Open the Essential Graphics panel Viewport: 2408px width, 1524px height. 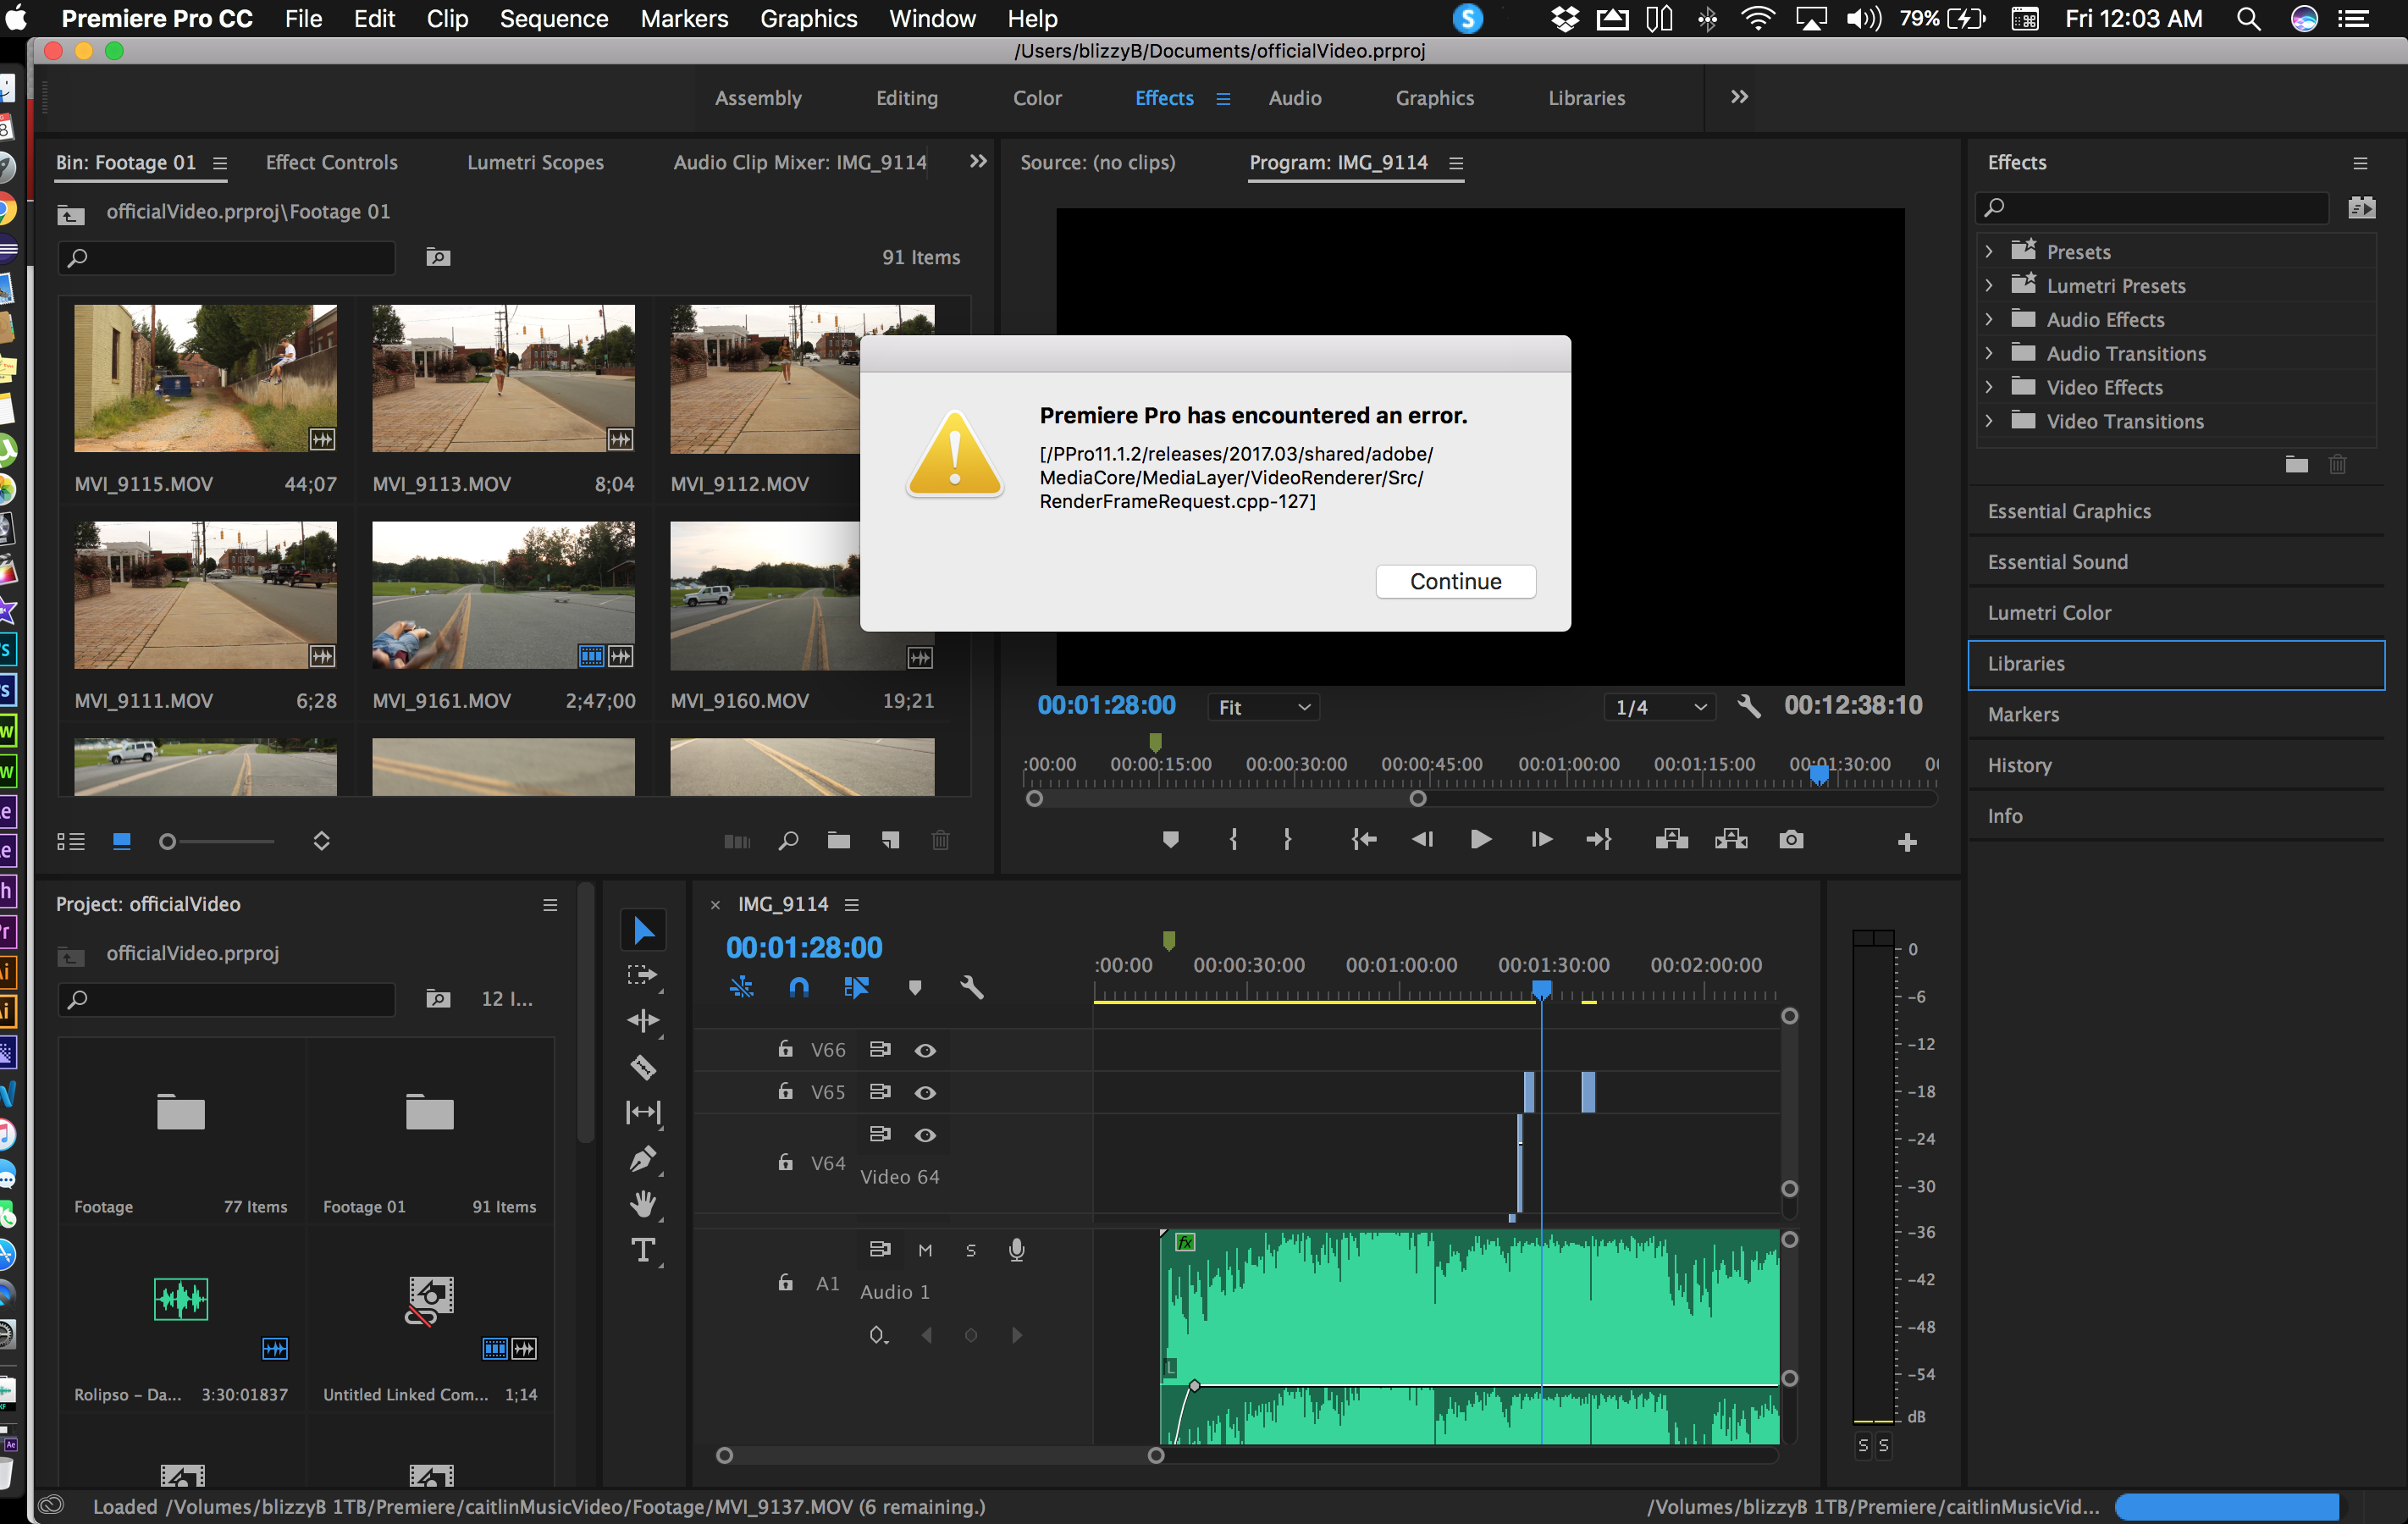[x=2068, y=511]
